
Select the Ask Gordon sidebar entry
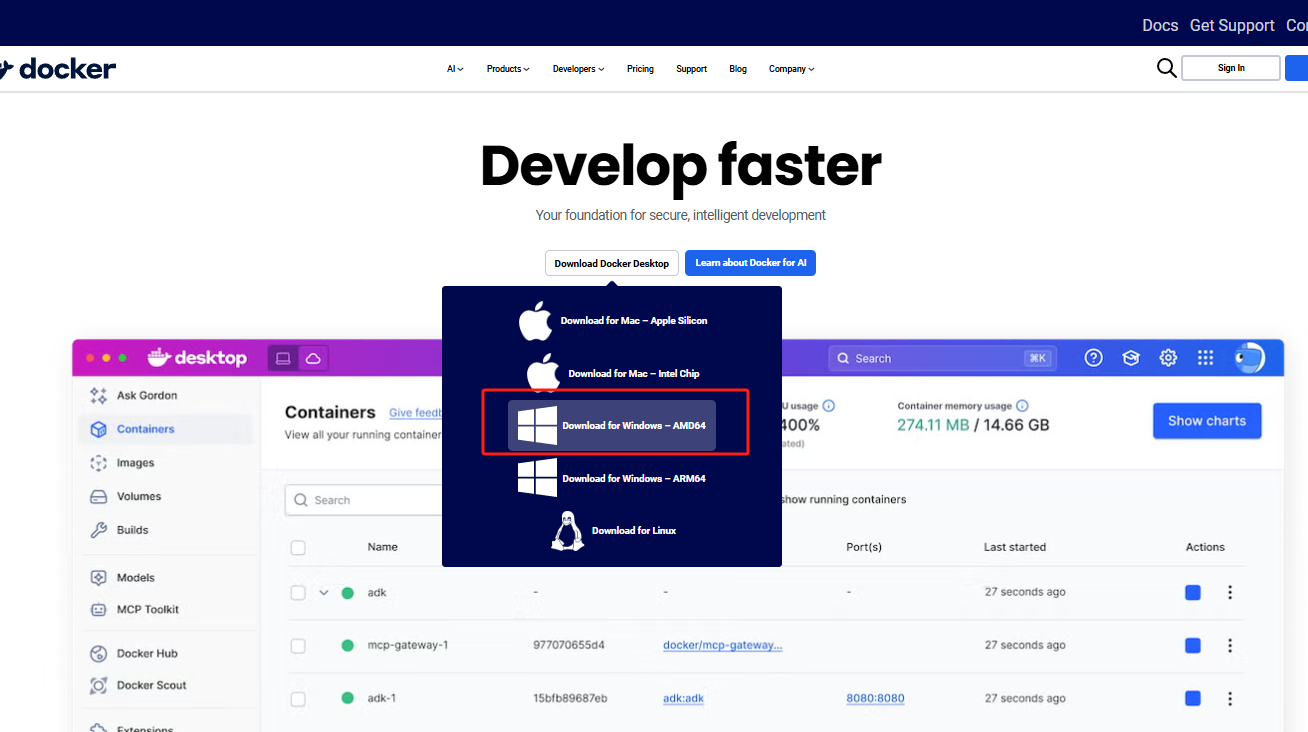165,396
